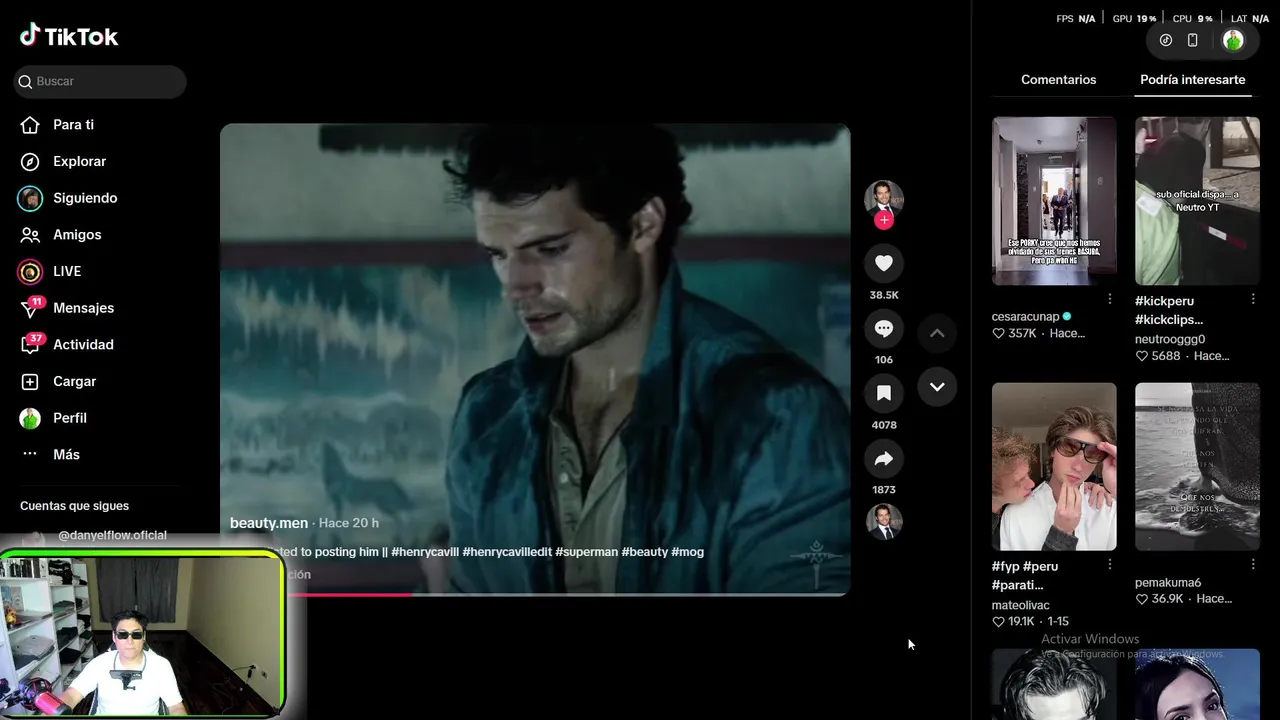This screenshot has width=1280, height=720.
Task: Click the #beauty hashtag
Action: click(x=644, y=552)
